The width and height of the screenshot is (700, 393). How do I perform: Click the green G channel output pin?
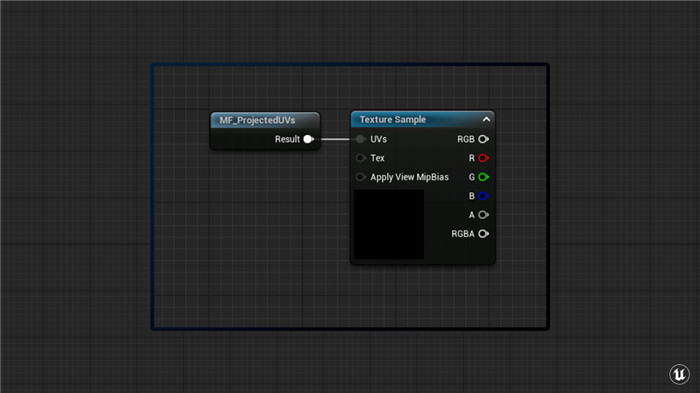483,177
